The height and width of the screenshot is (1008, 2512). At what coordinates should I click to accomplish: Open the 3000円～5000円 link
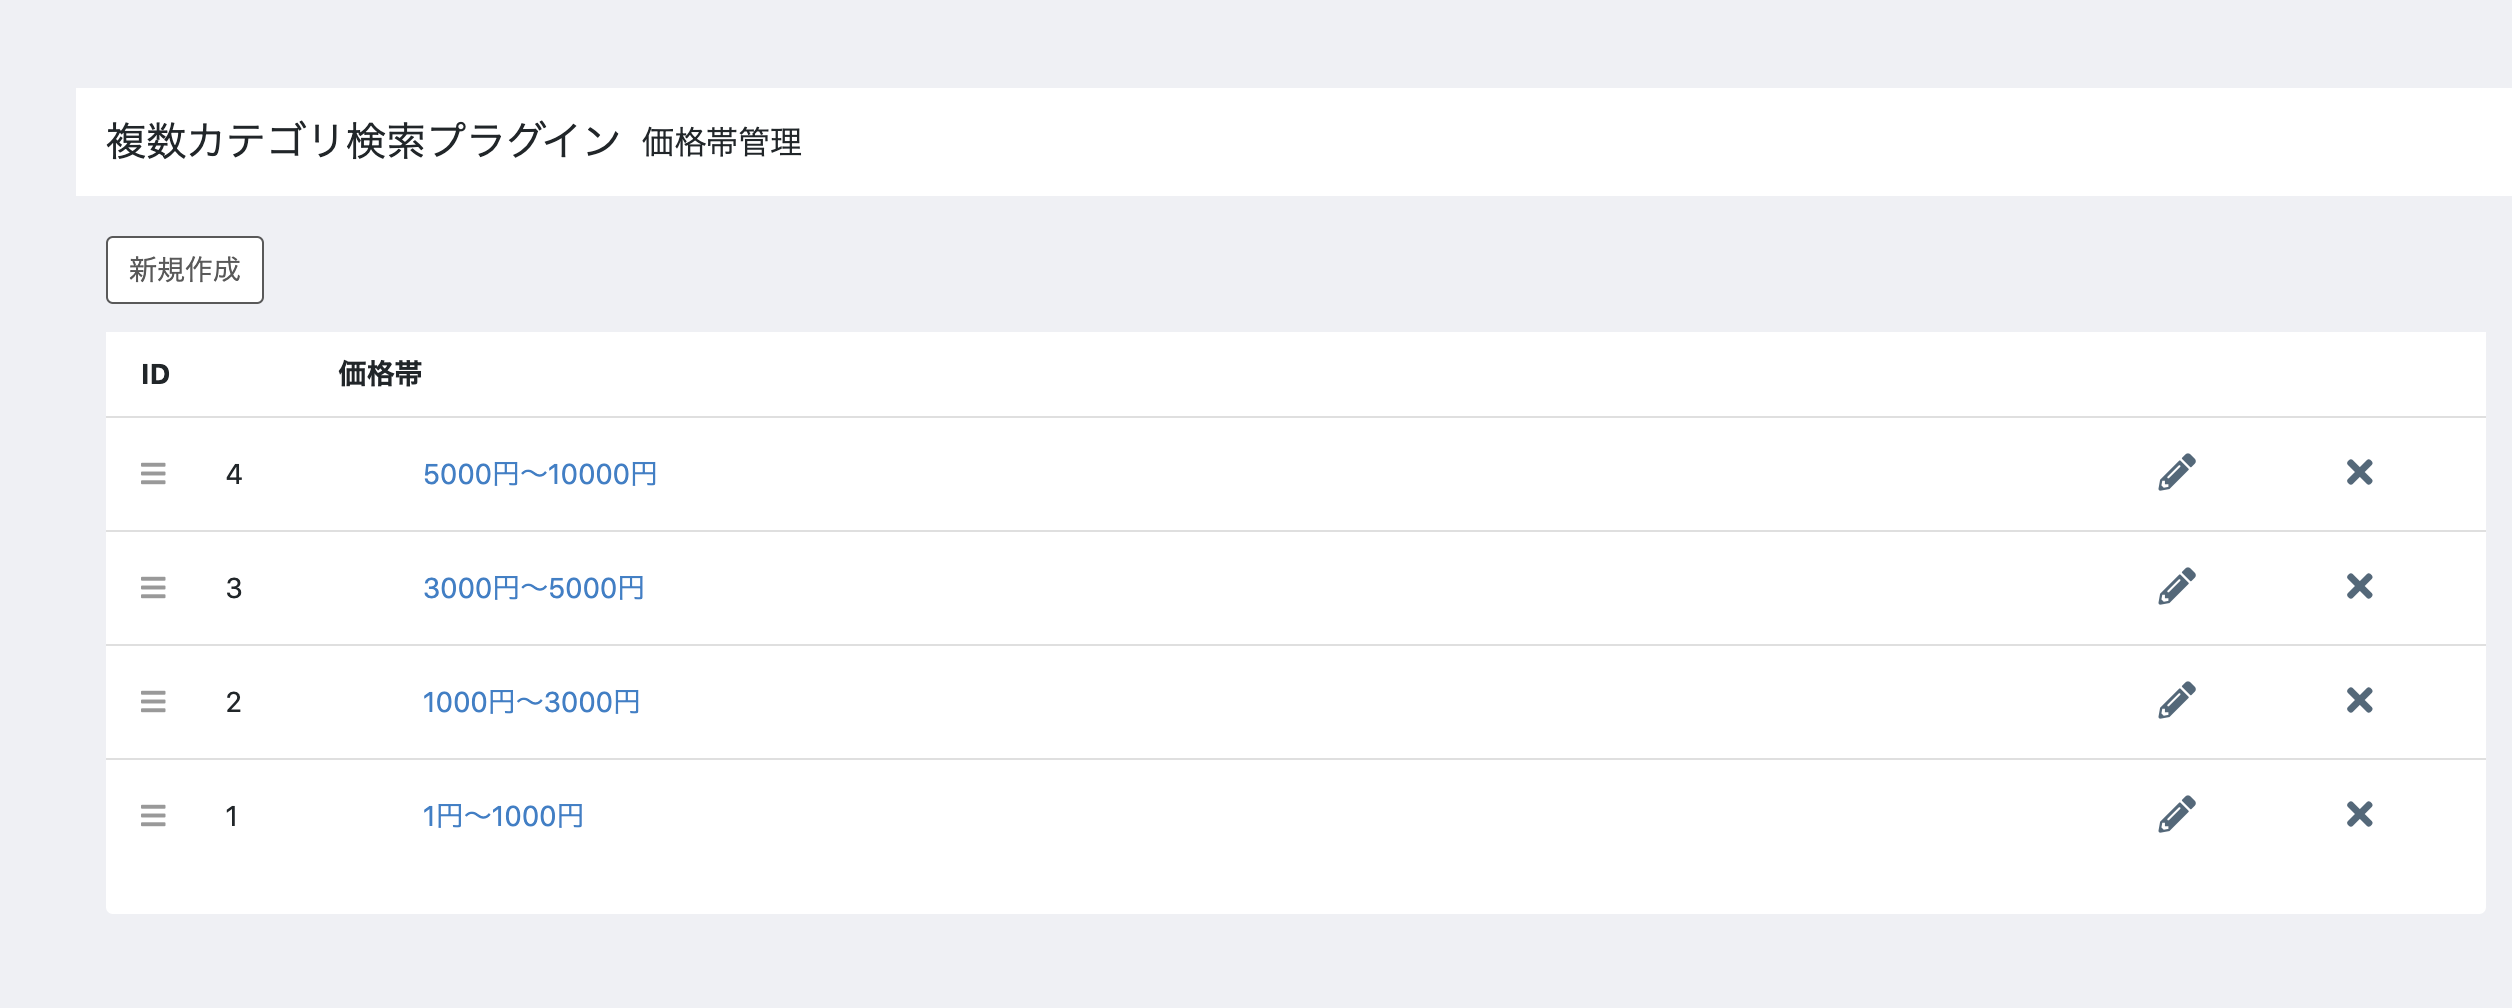point(533,588)
